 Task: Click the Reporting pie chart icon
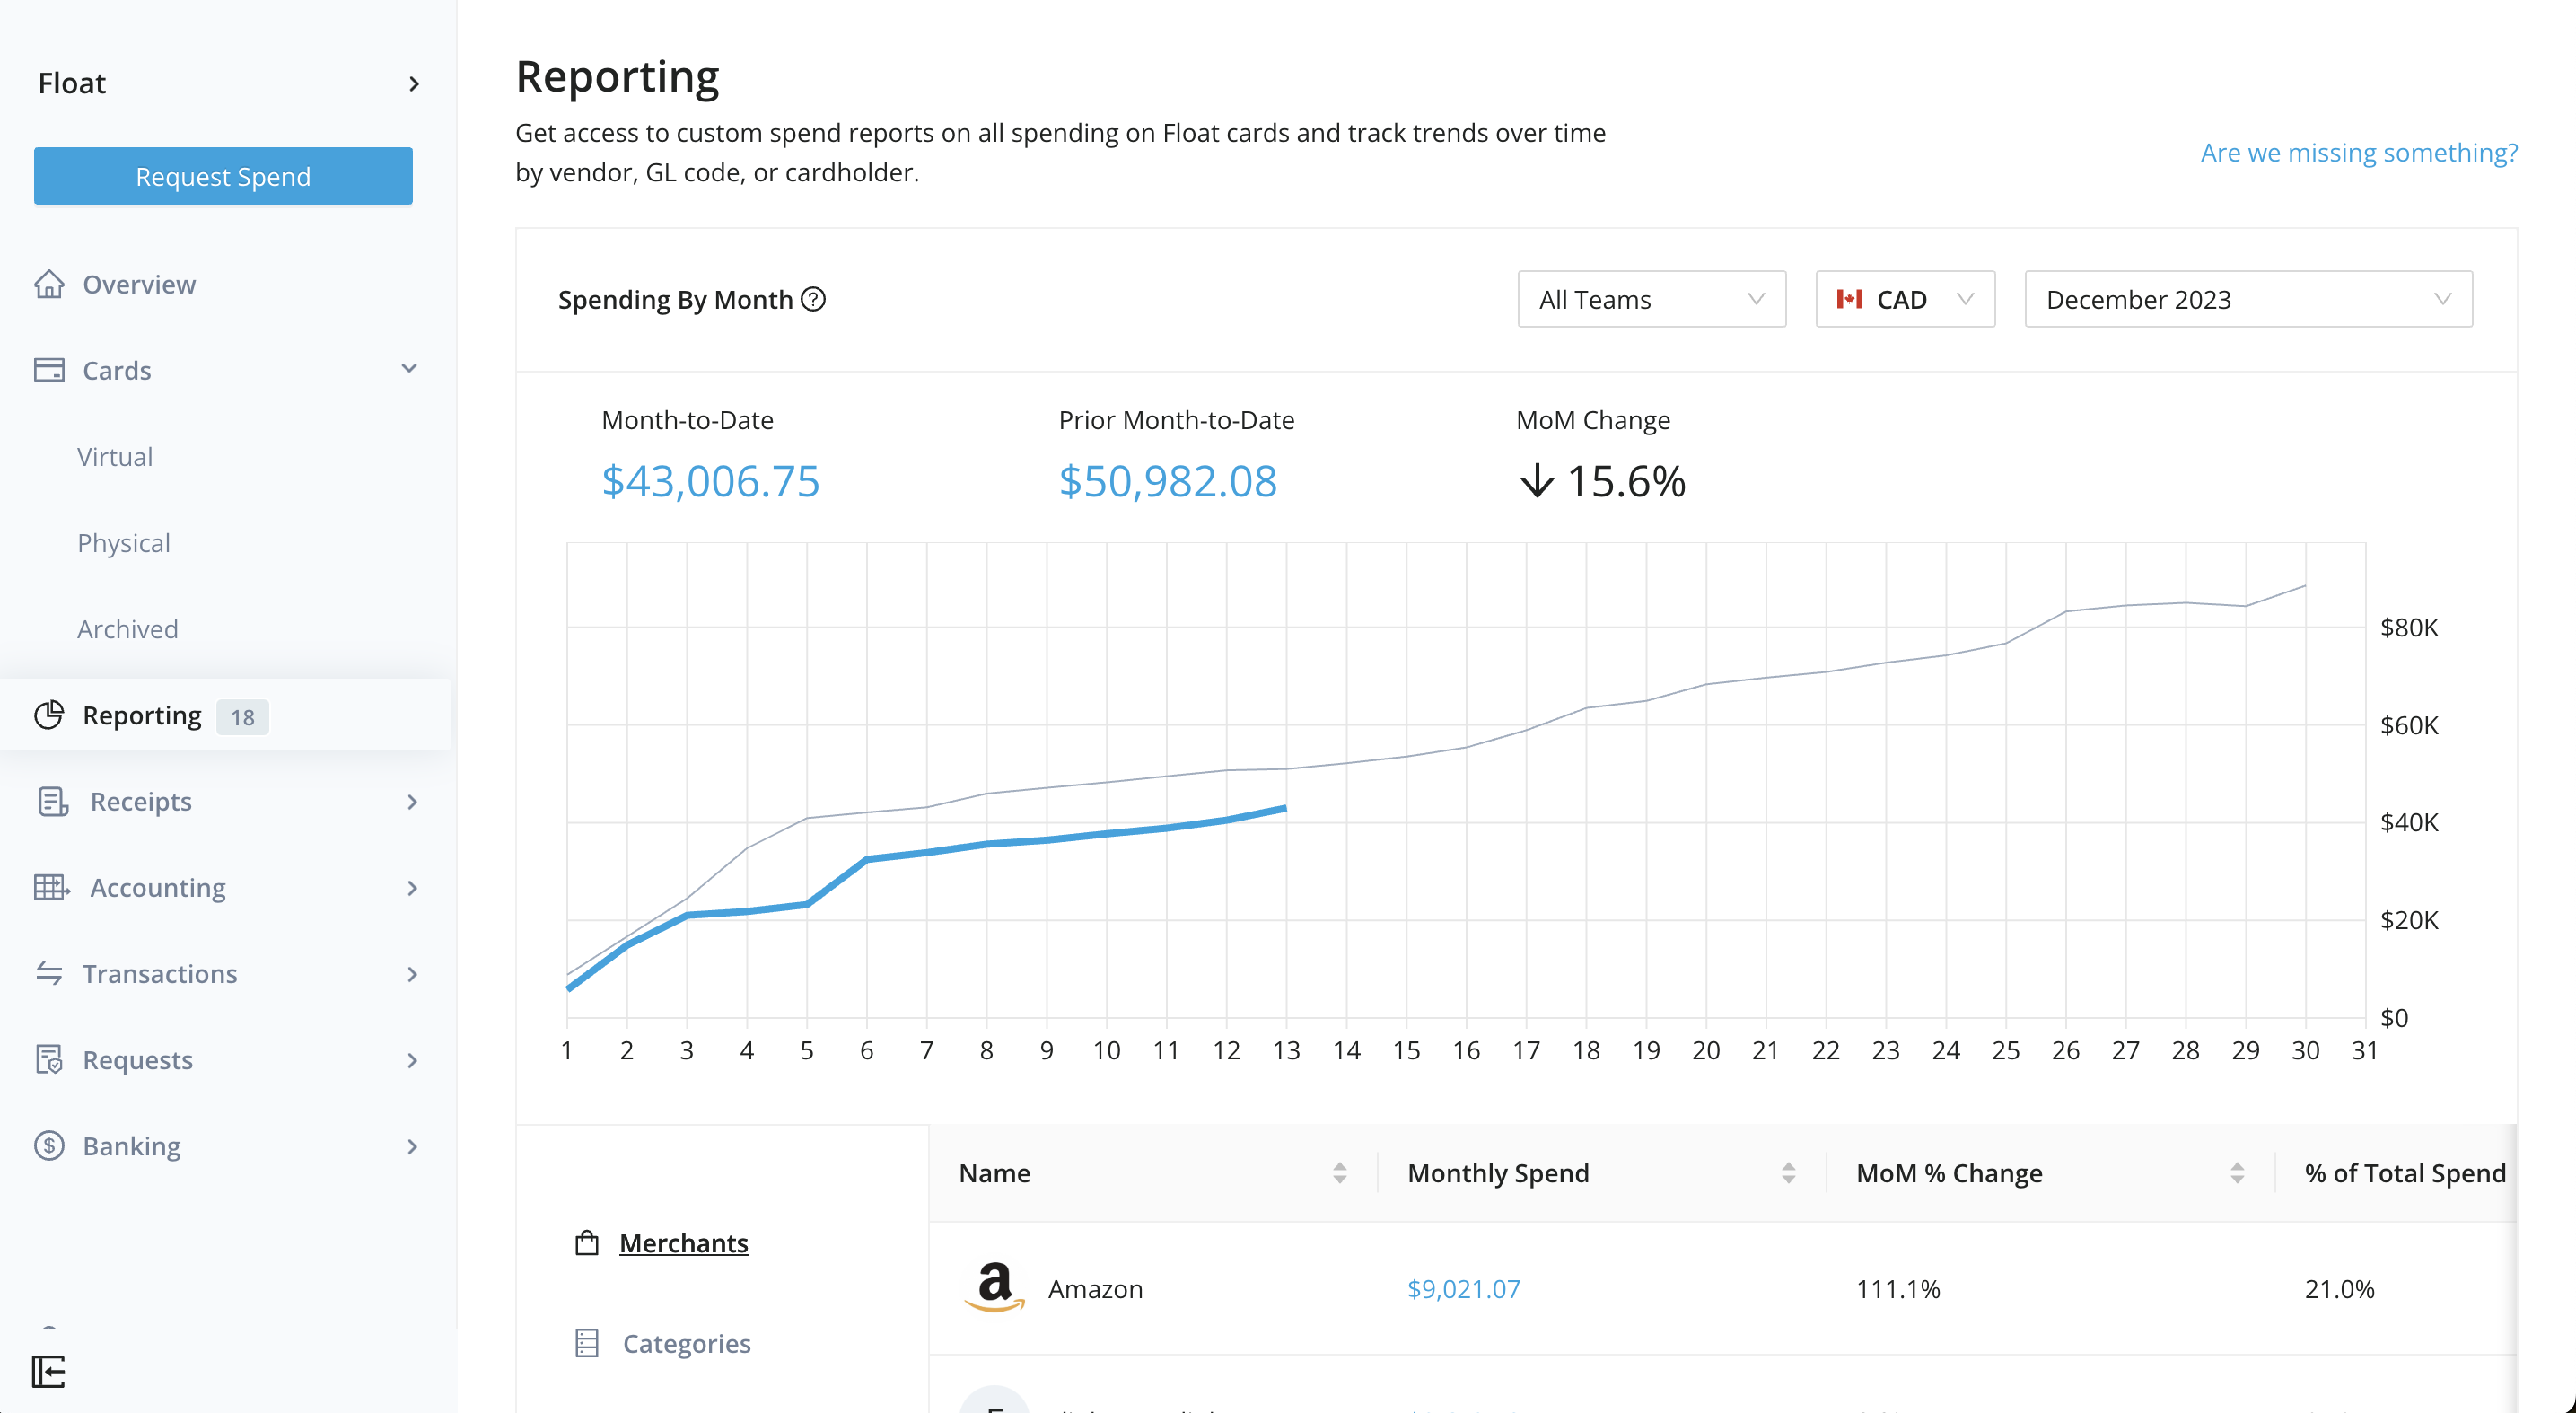(x=50, y=715)
